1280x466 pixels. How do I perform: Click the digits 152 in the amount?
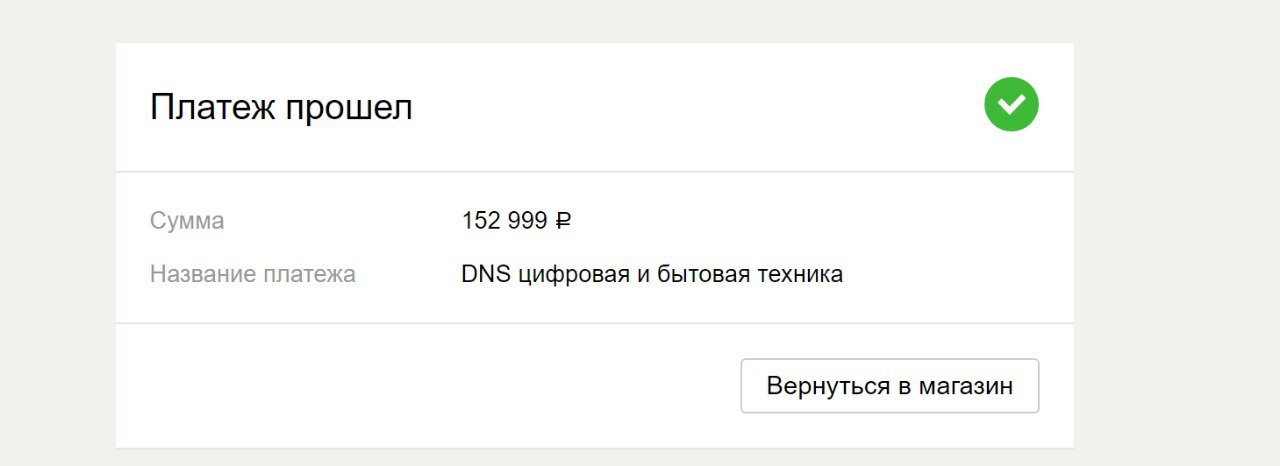481,221
